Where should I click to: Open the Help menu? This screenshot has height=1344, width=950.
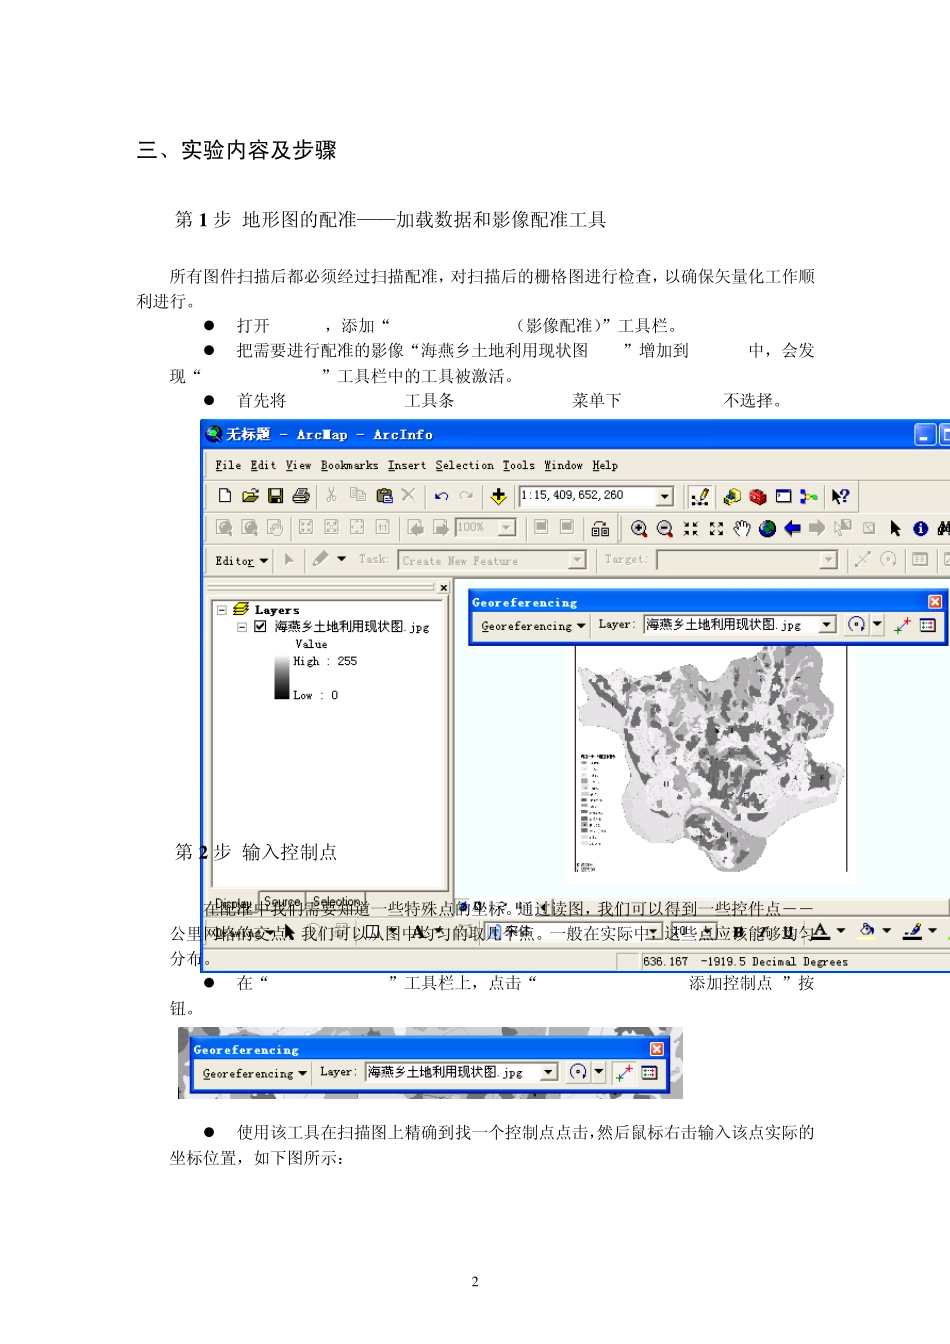605,466
